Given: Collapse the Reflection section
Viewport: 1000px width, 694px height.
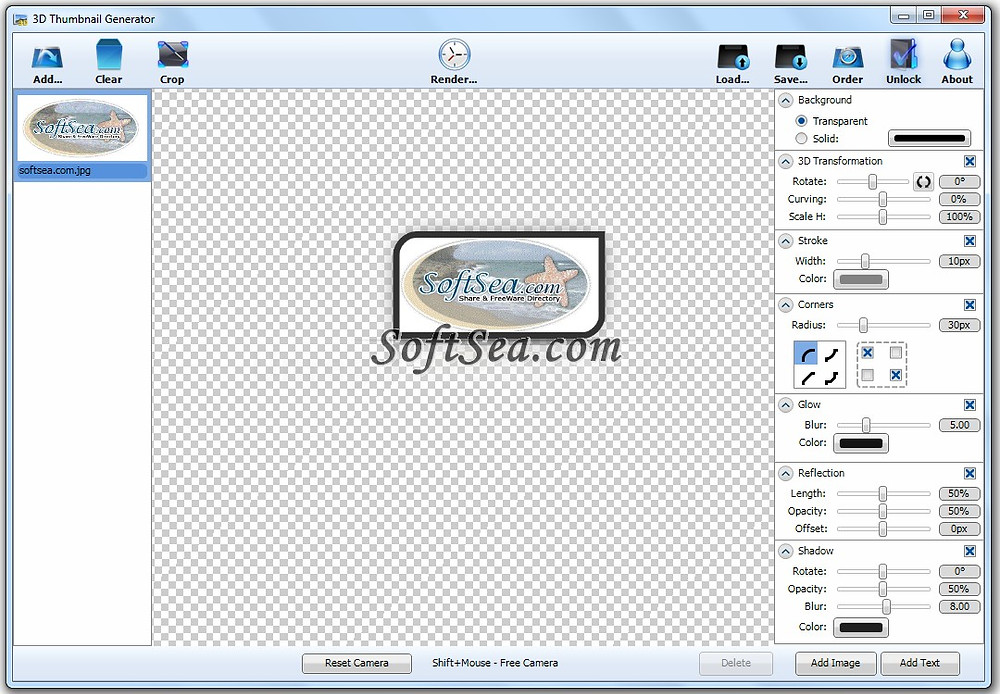Looking at the screenshot, I should 786,473.
